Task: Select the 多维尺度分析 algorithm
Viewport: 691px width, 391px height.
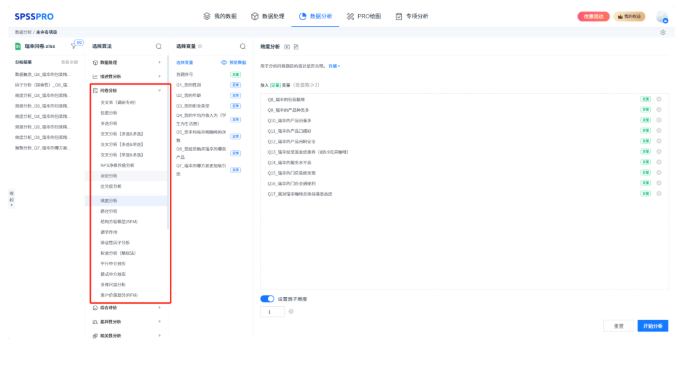Action: click(113, 284)
